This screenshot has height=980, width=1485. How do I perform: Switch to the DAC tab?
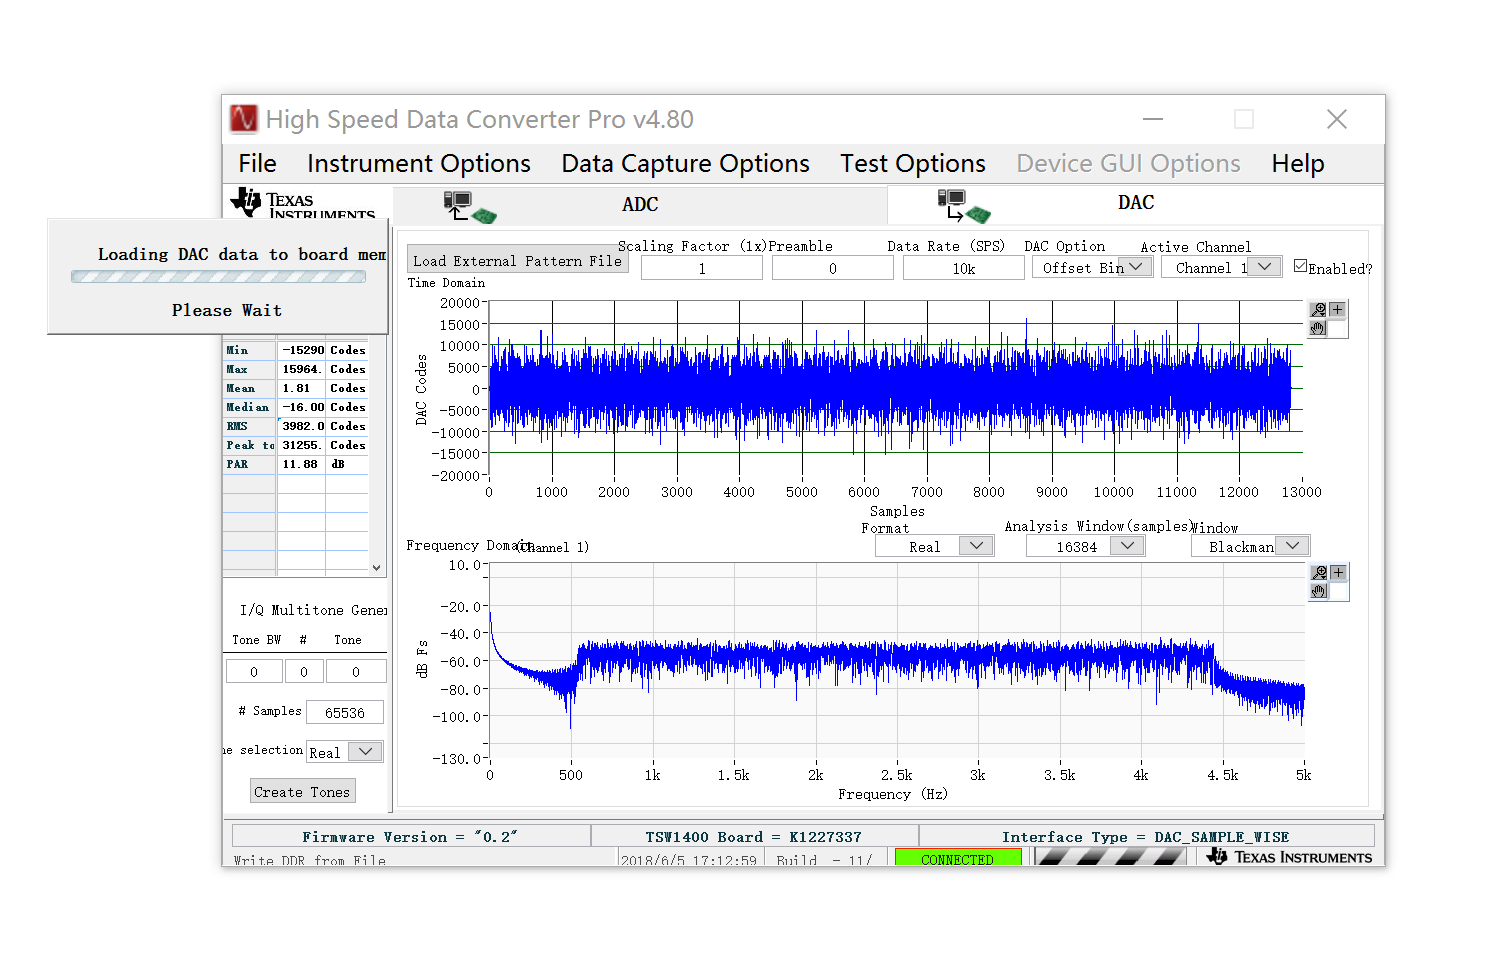(1135, 203)
